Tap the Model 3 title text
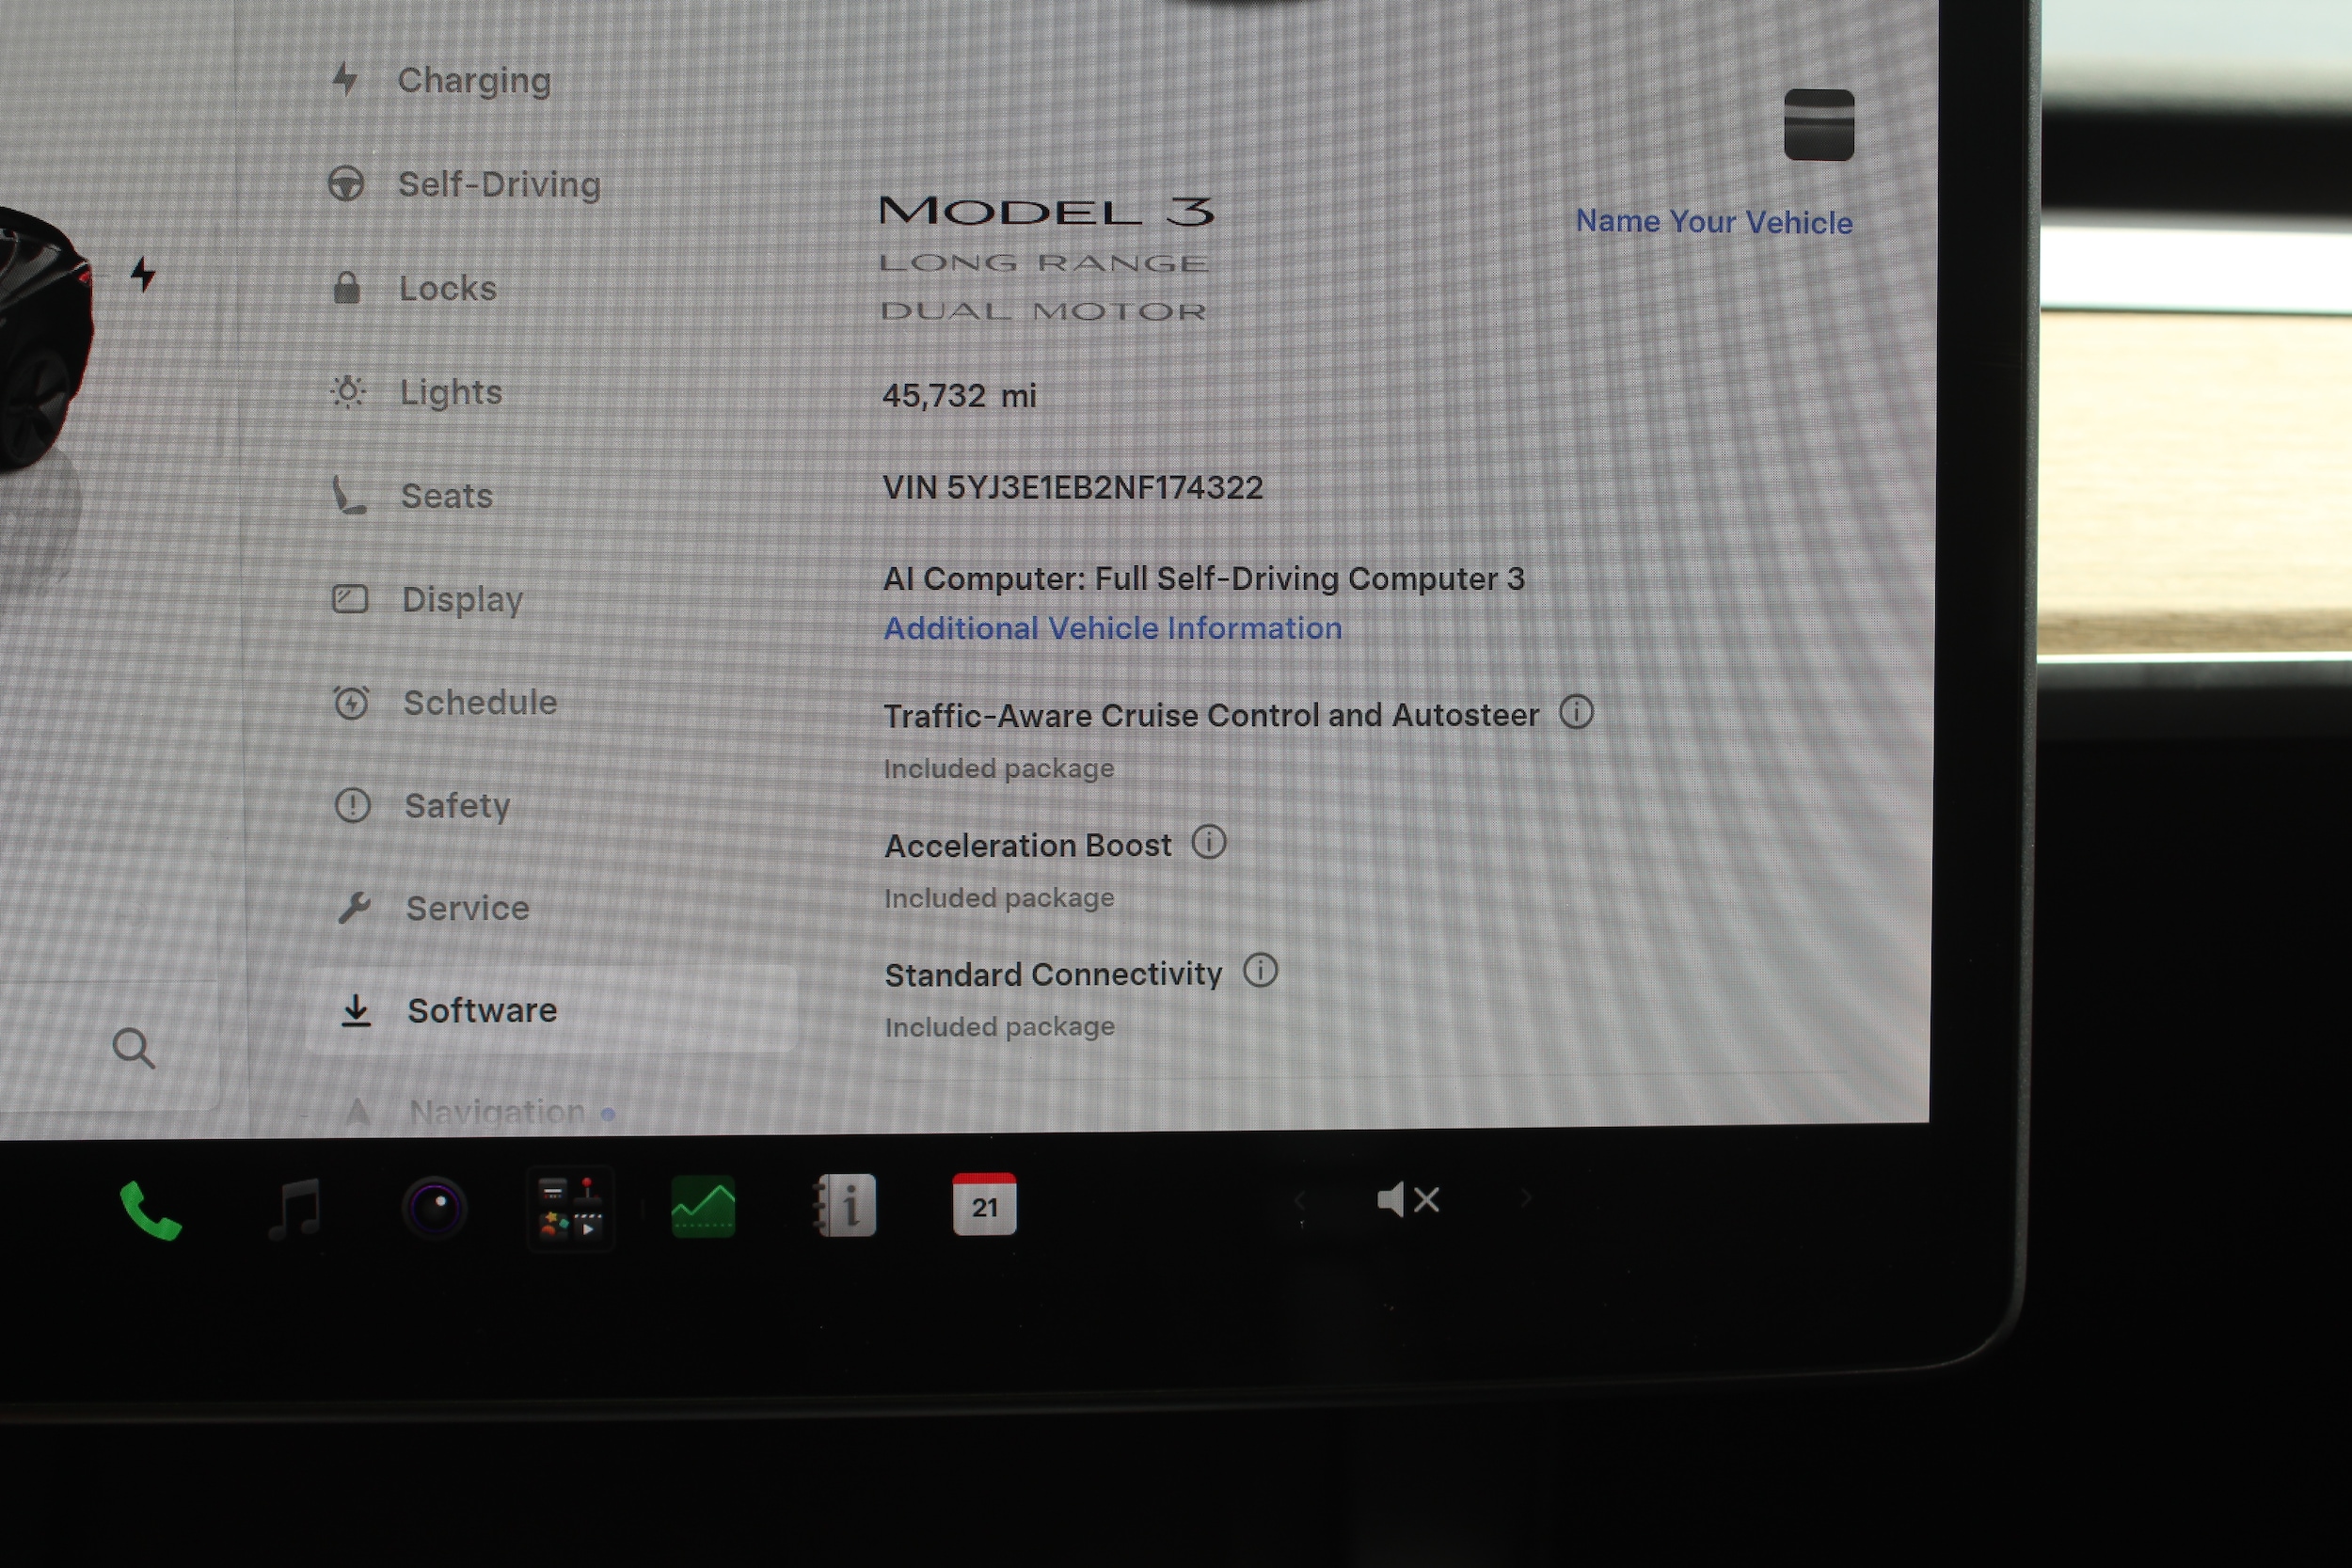This screenshot has height=1568, width=2352. click(x=1046, y=211)
